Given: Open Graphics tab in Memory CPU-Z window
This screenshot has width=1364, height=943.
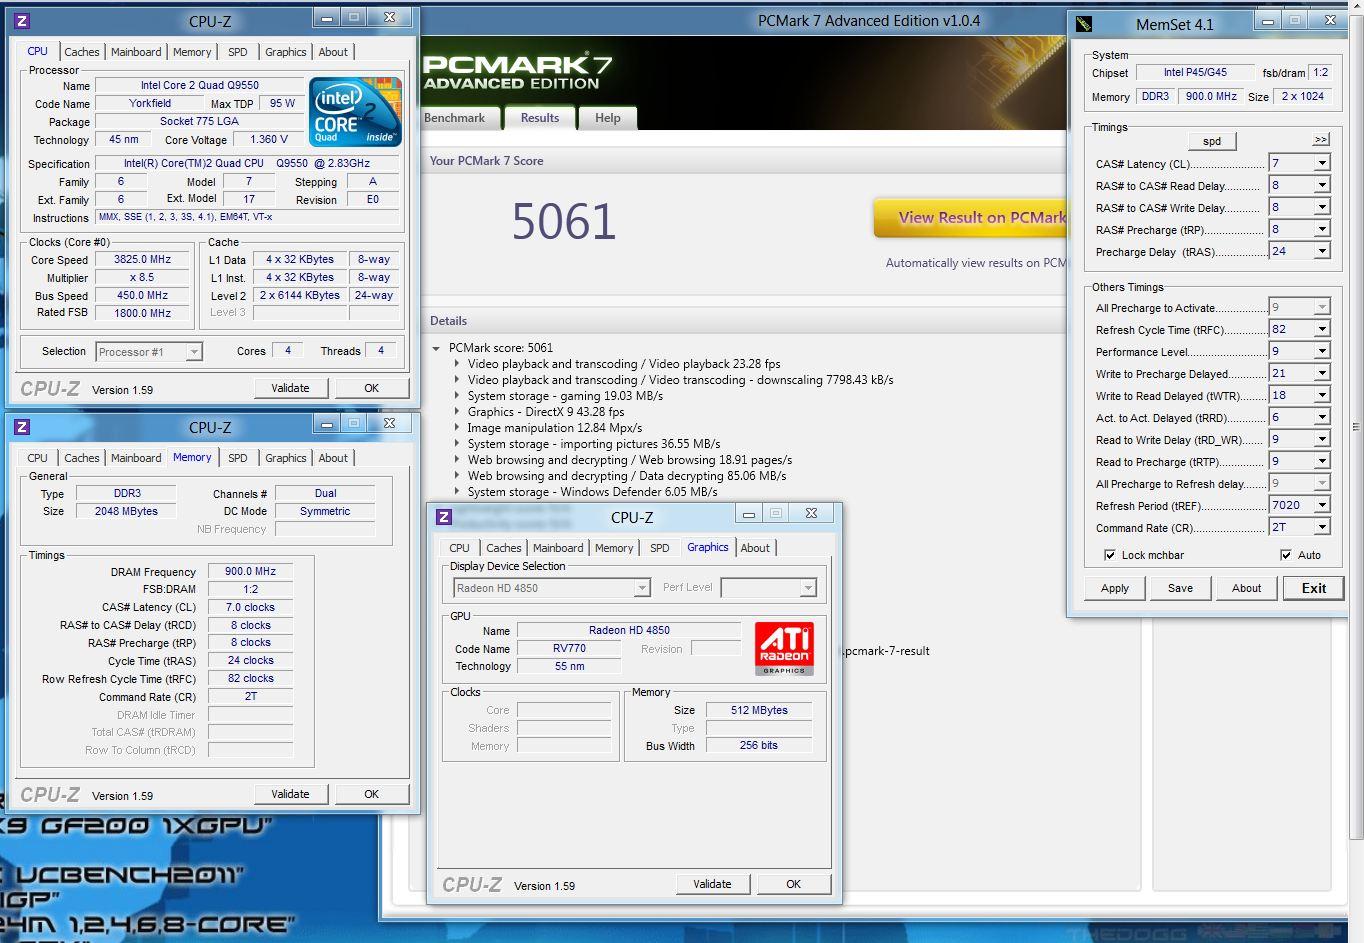Looking at the screenshot, I should click(285, 458).
